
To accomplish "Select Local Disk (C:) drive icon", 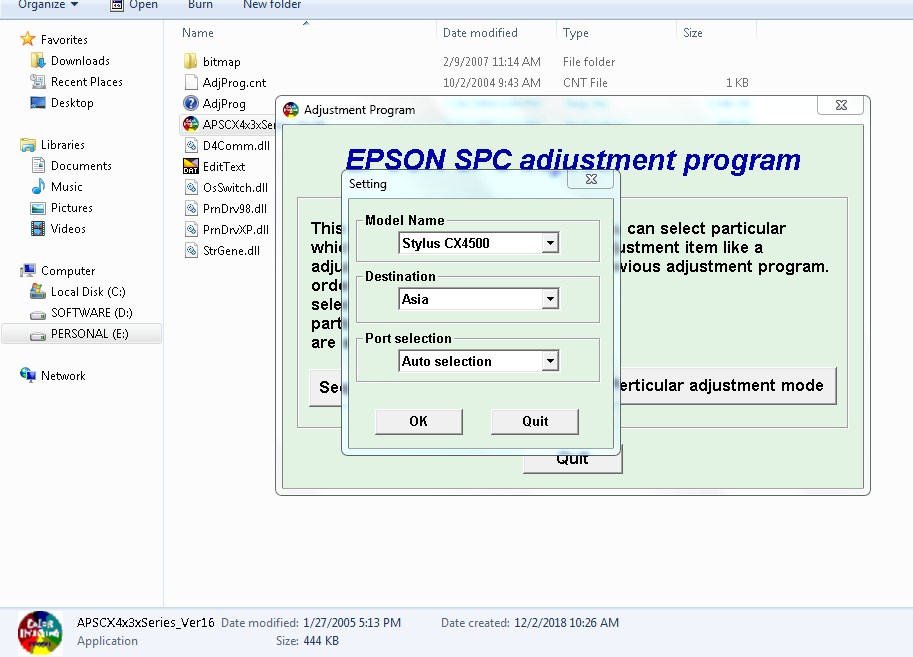I will [x=38, y=291].
